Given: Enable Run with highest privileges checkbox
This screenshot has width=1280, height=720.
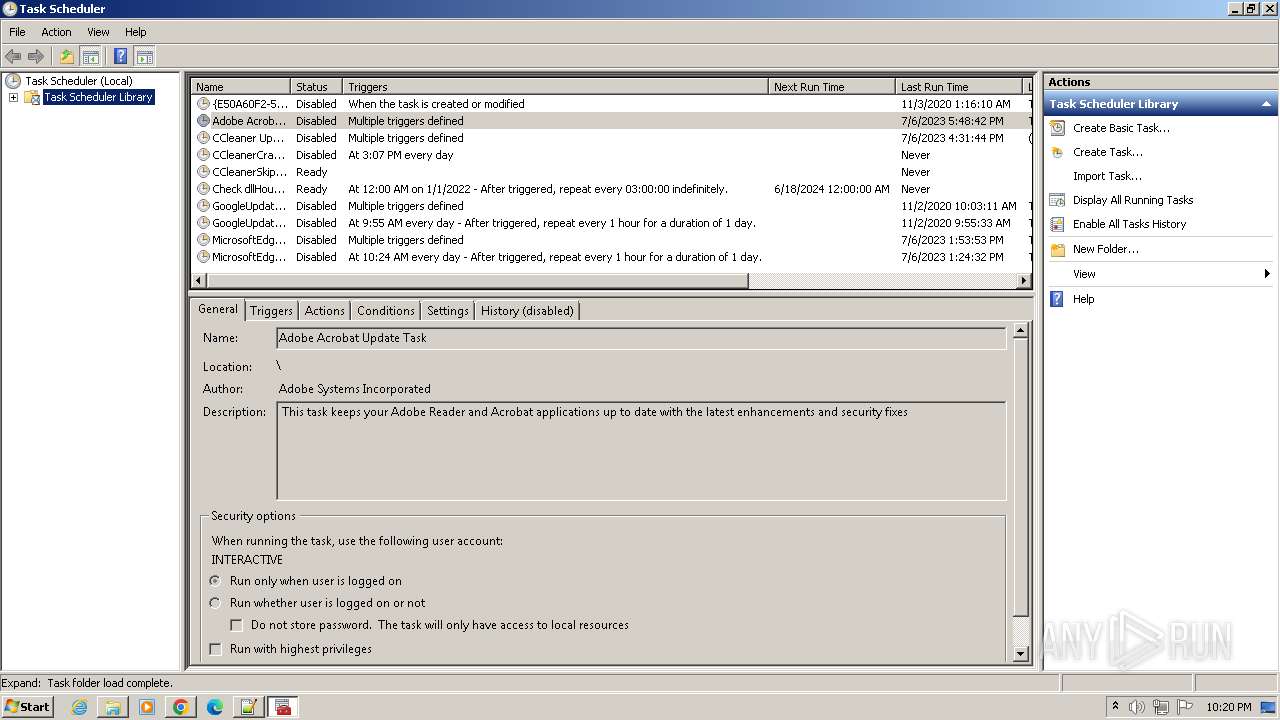Looking at the screenshot, I should (x=215, y=649).
